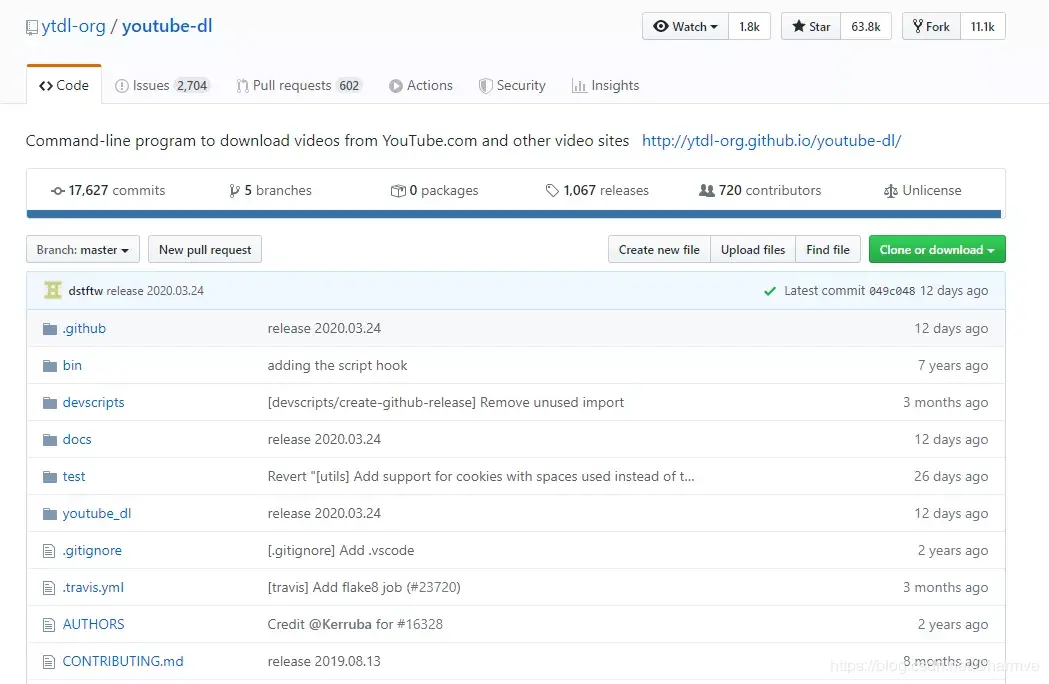Open the .travis.yml file
Viewport: 1049px width, 684px height.
click(93, 587)
